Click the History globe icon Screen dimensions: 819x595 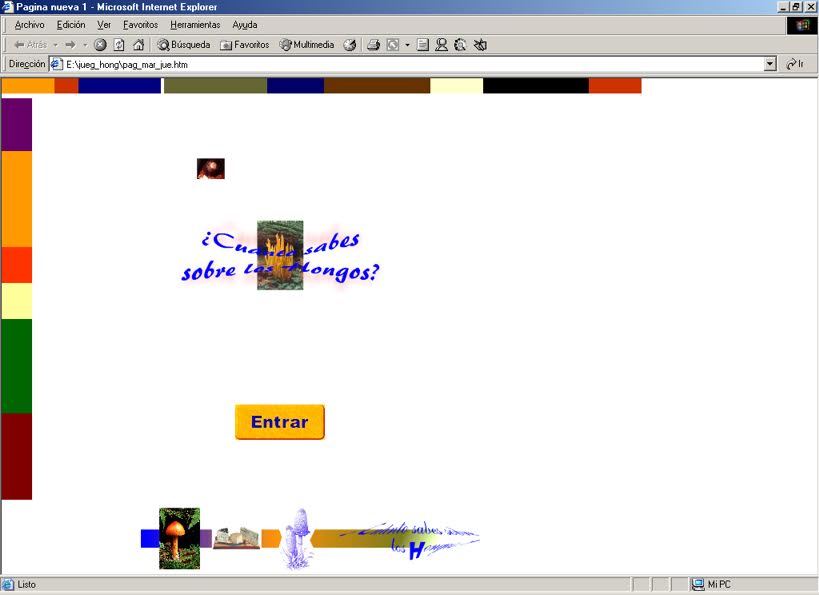tap(349, 45)
